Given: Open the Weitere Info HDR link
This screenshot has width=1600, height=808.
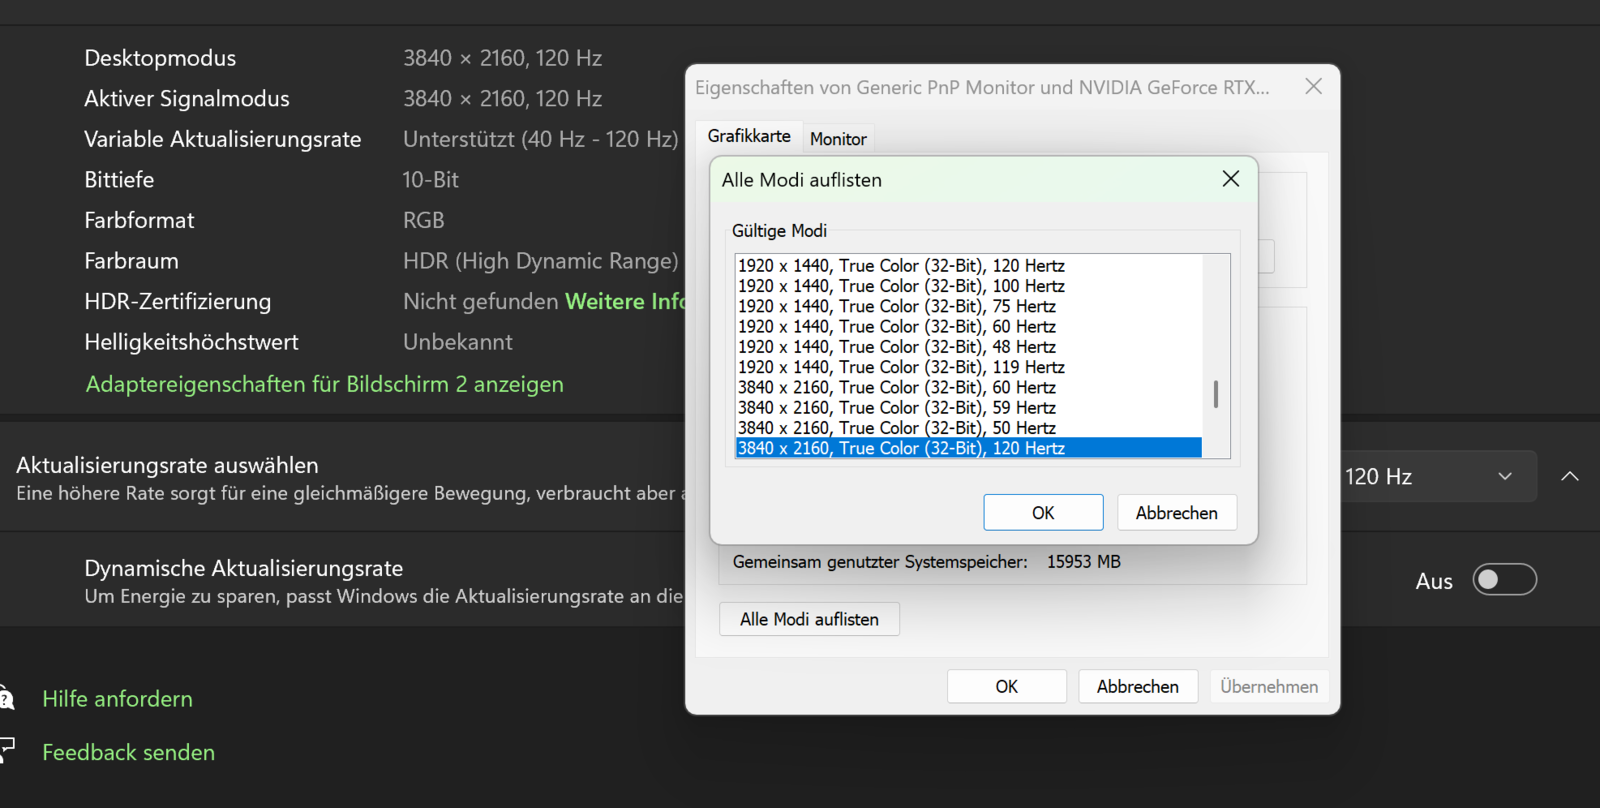Looking at the screenshot, I should click(624, 301).
